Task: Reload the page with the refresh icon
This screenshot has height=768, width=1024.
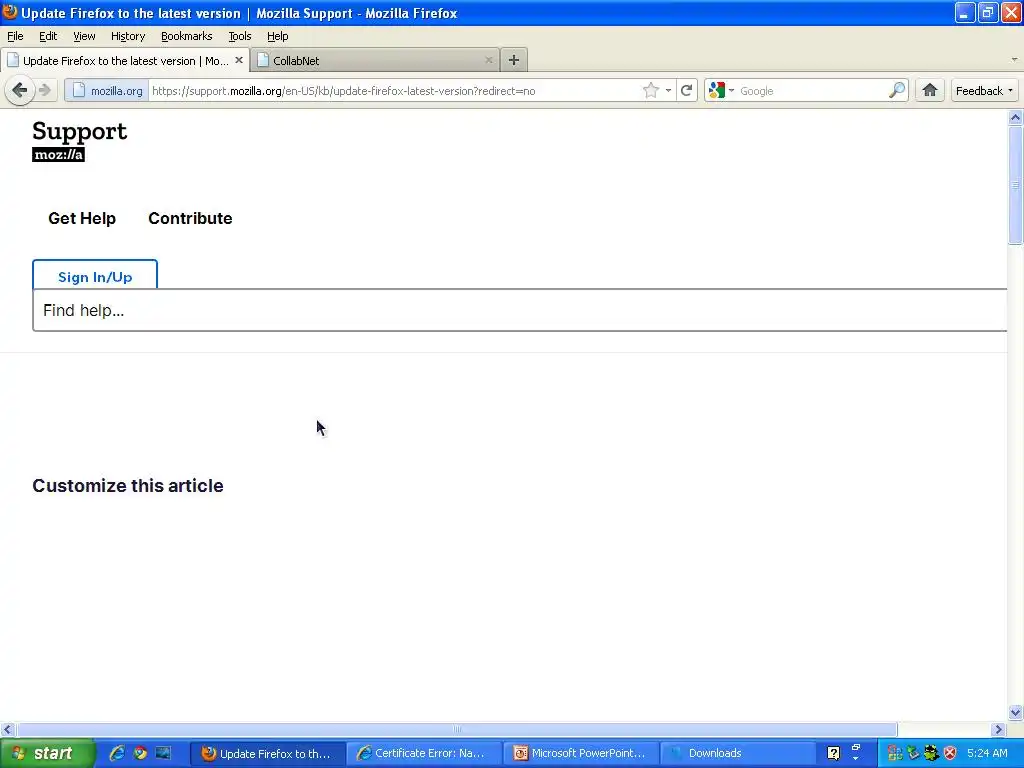Action: pyautogui.click(x=686, y=90)
